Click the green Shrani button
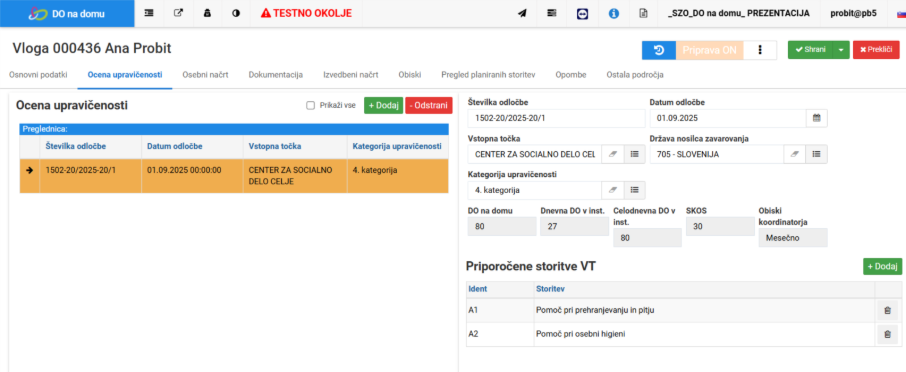The height and width of the screenshot is (372, 906). point(810,50)
